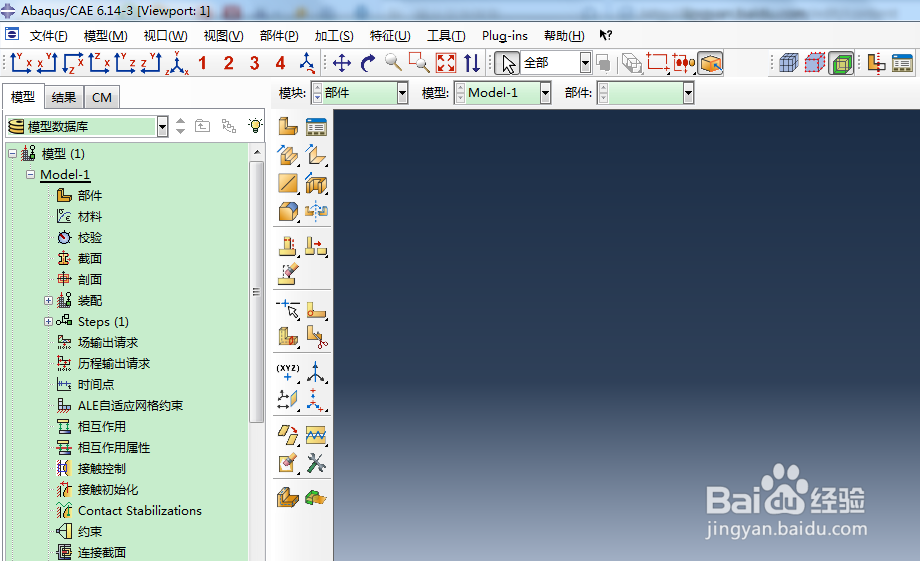Screen dimensions: 920x561
Task: Select the Create Solid Extrude tool
Action: tap(288, 155)
